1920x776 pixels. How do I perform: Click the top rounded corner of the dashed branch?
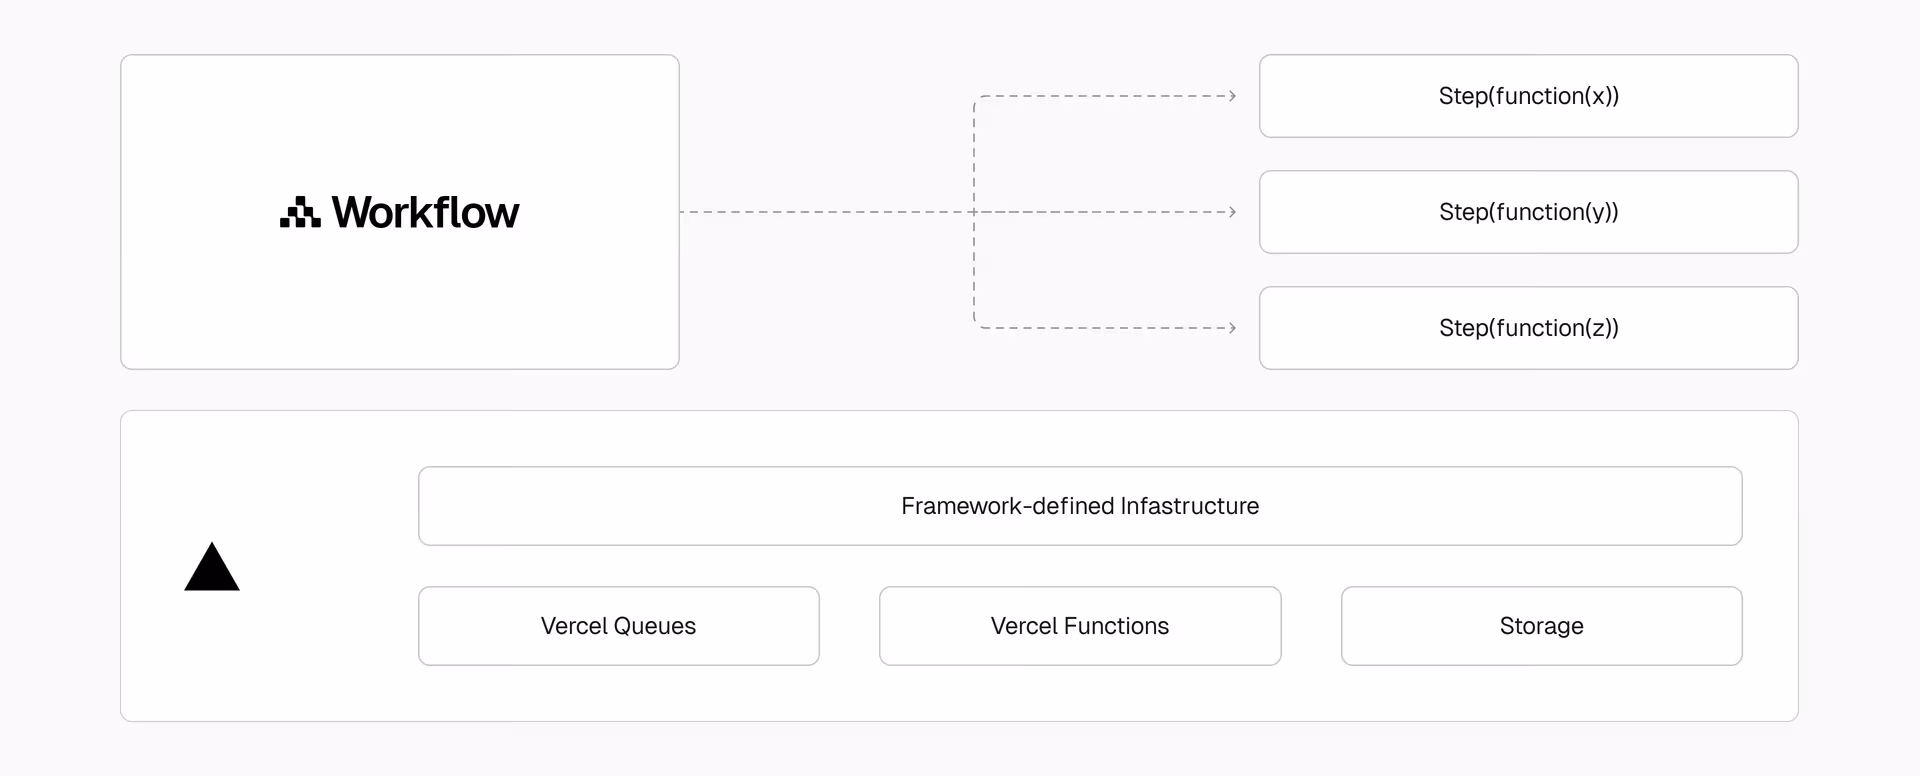pyautogui.click(x=977, y=99)
